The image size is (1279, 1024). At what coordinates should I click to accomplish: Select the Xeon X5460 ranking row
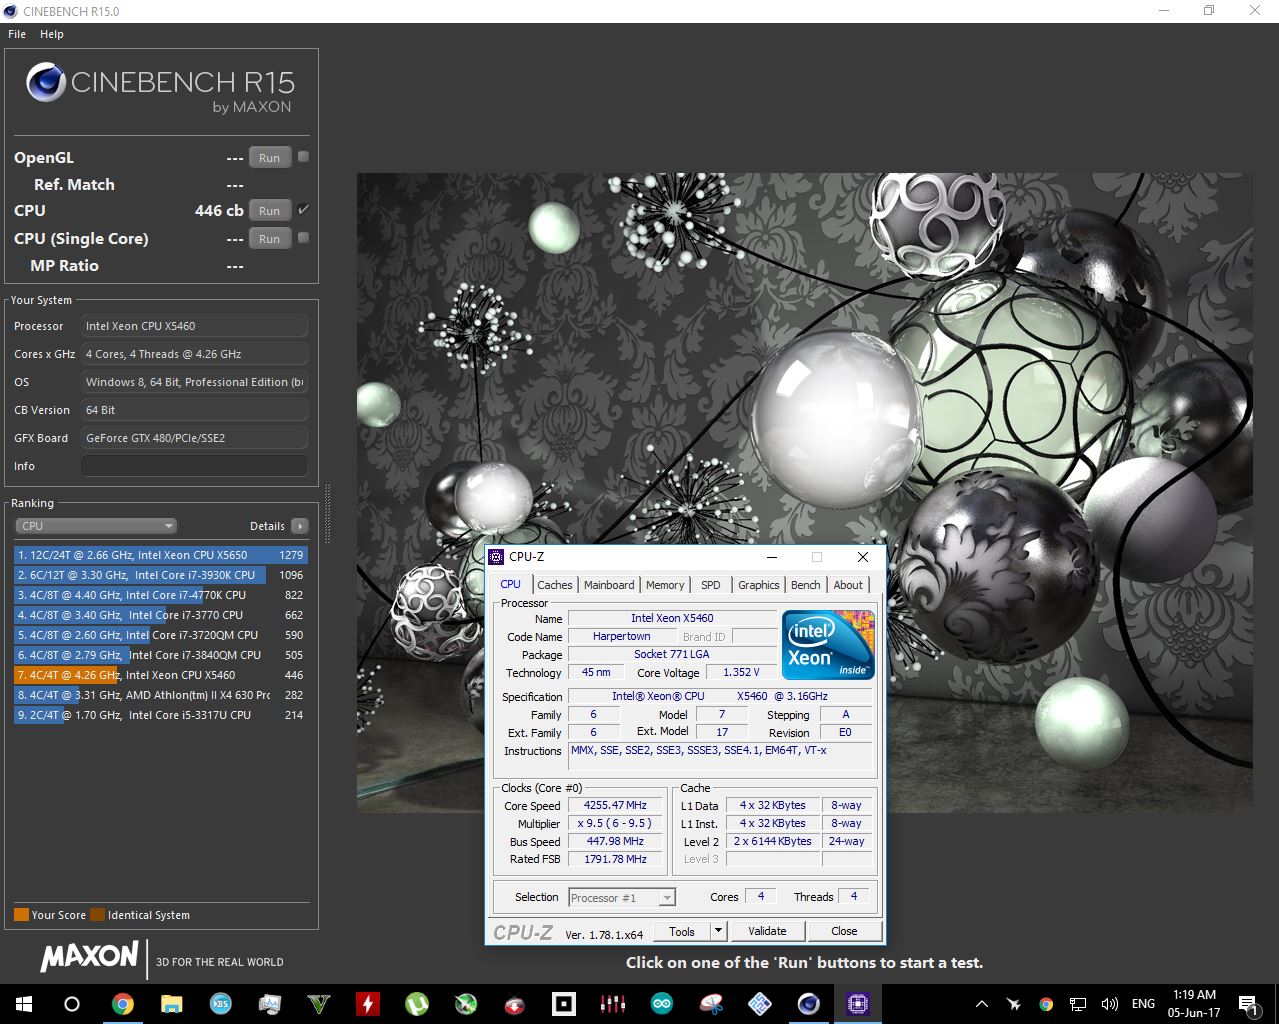point(160,675)
